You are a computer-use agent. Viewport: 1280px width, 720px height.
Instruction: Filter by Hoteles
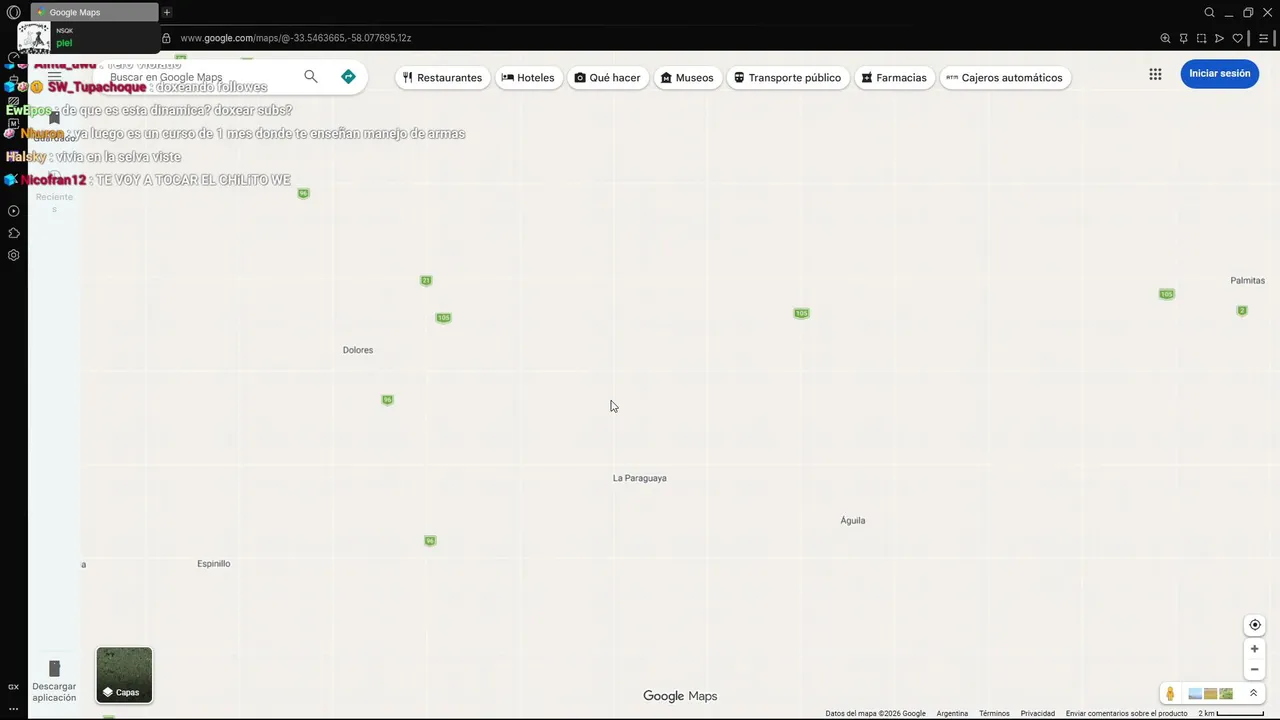528,77
